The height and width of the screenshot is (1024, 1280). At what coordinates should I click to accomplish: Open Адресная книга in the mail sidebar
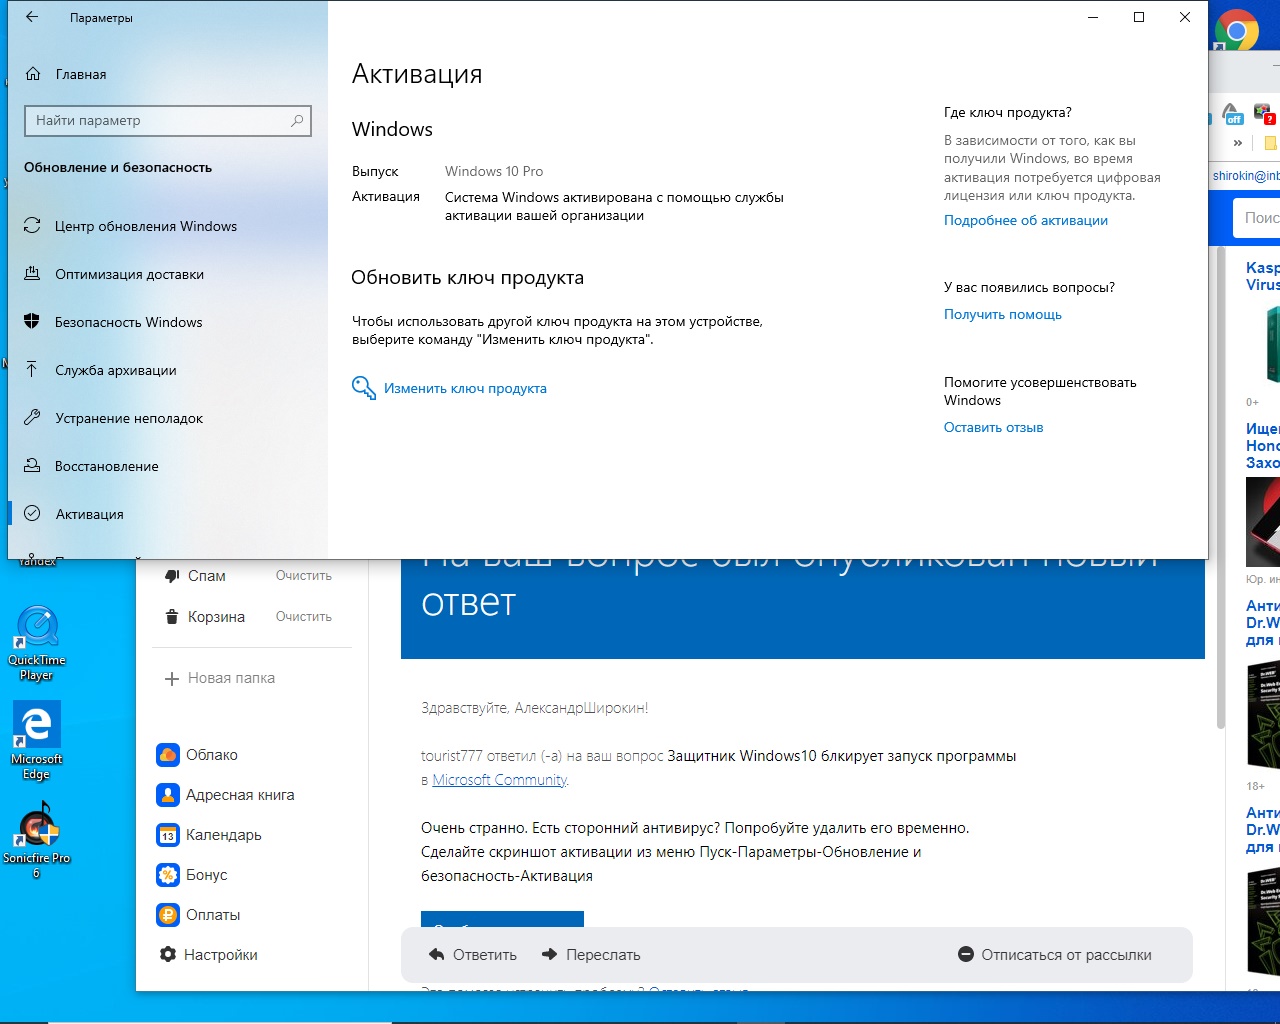coord(226,795)
